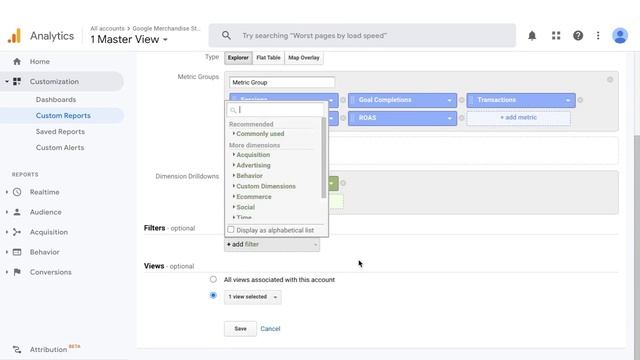Open the add filter dropdown

272,244
